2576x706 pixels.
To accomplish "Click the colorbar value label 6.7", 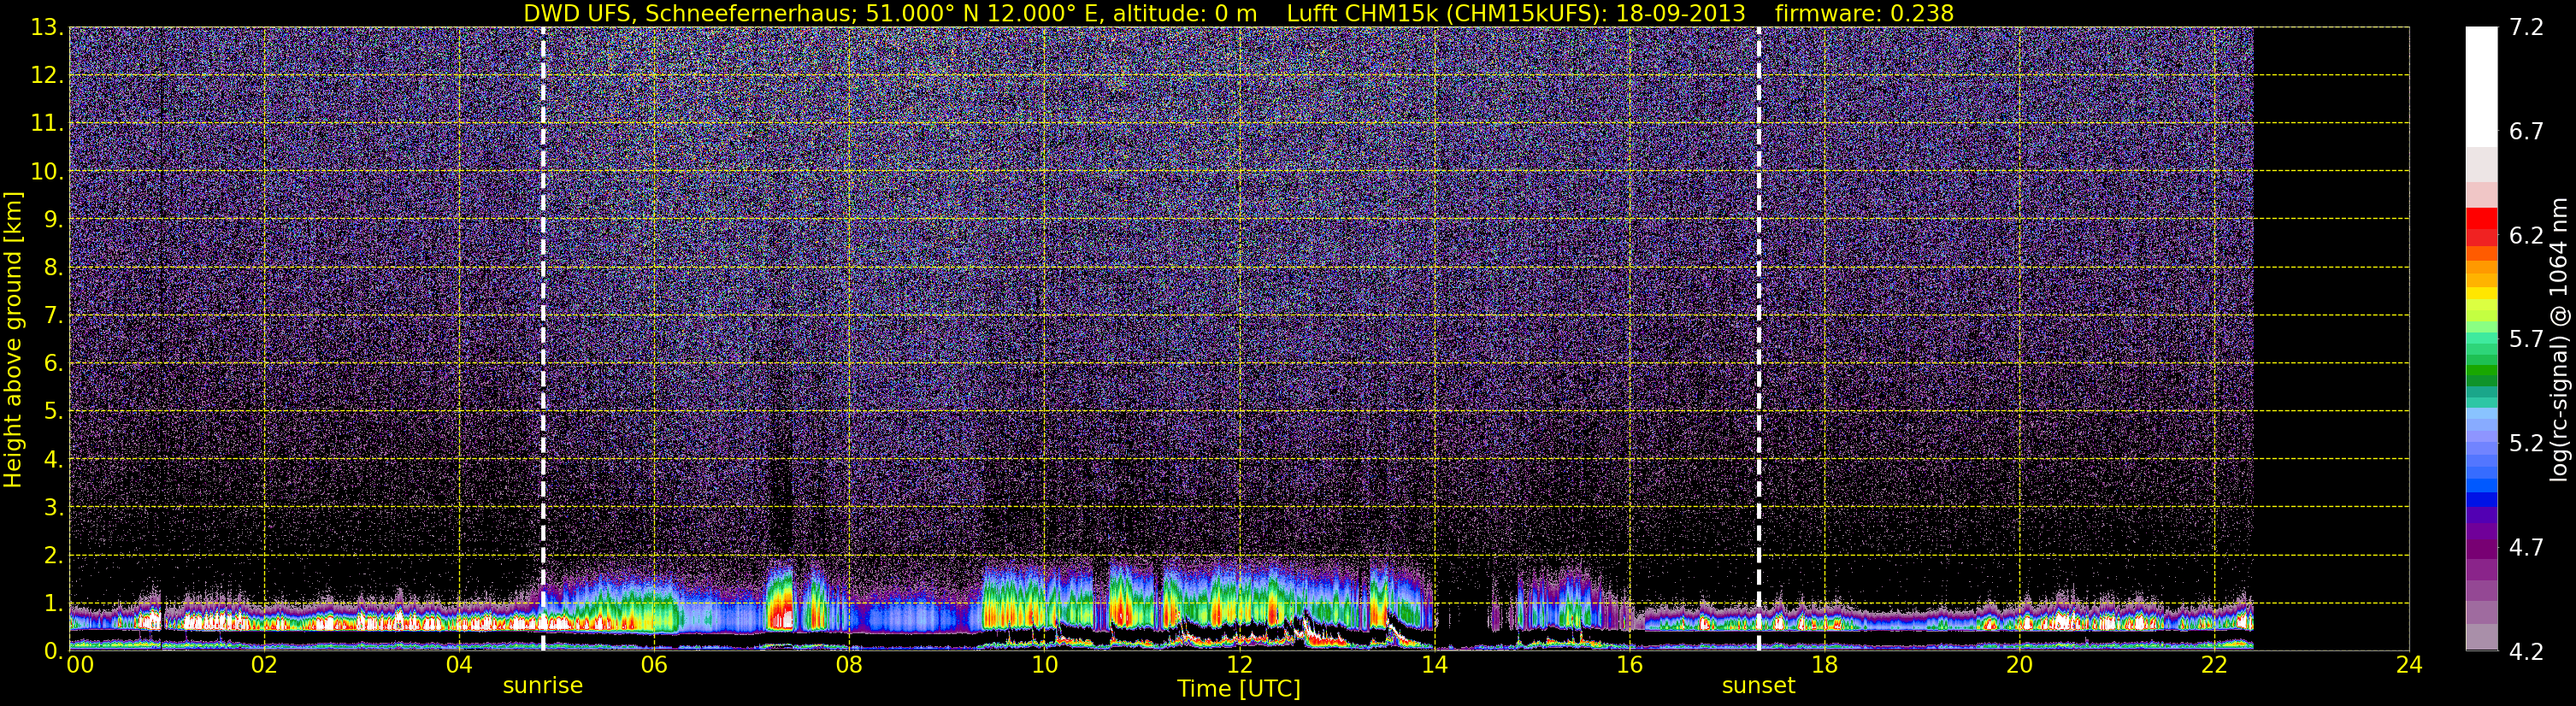I will point(2526,131).
